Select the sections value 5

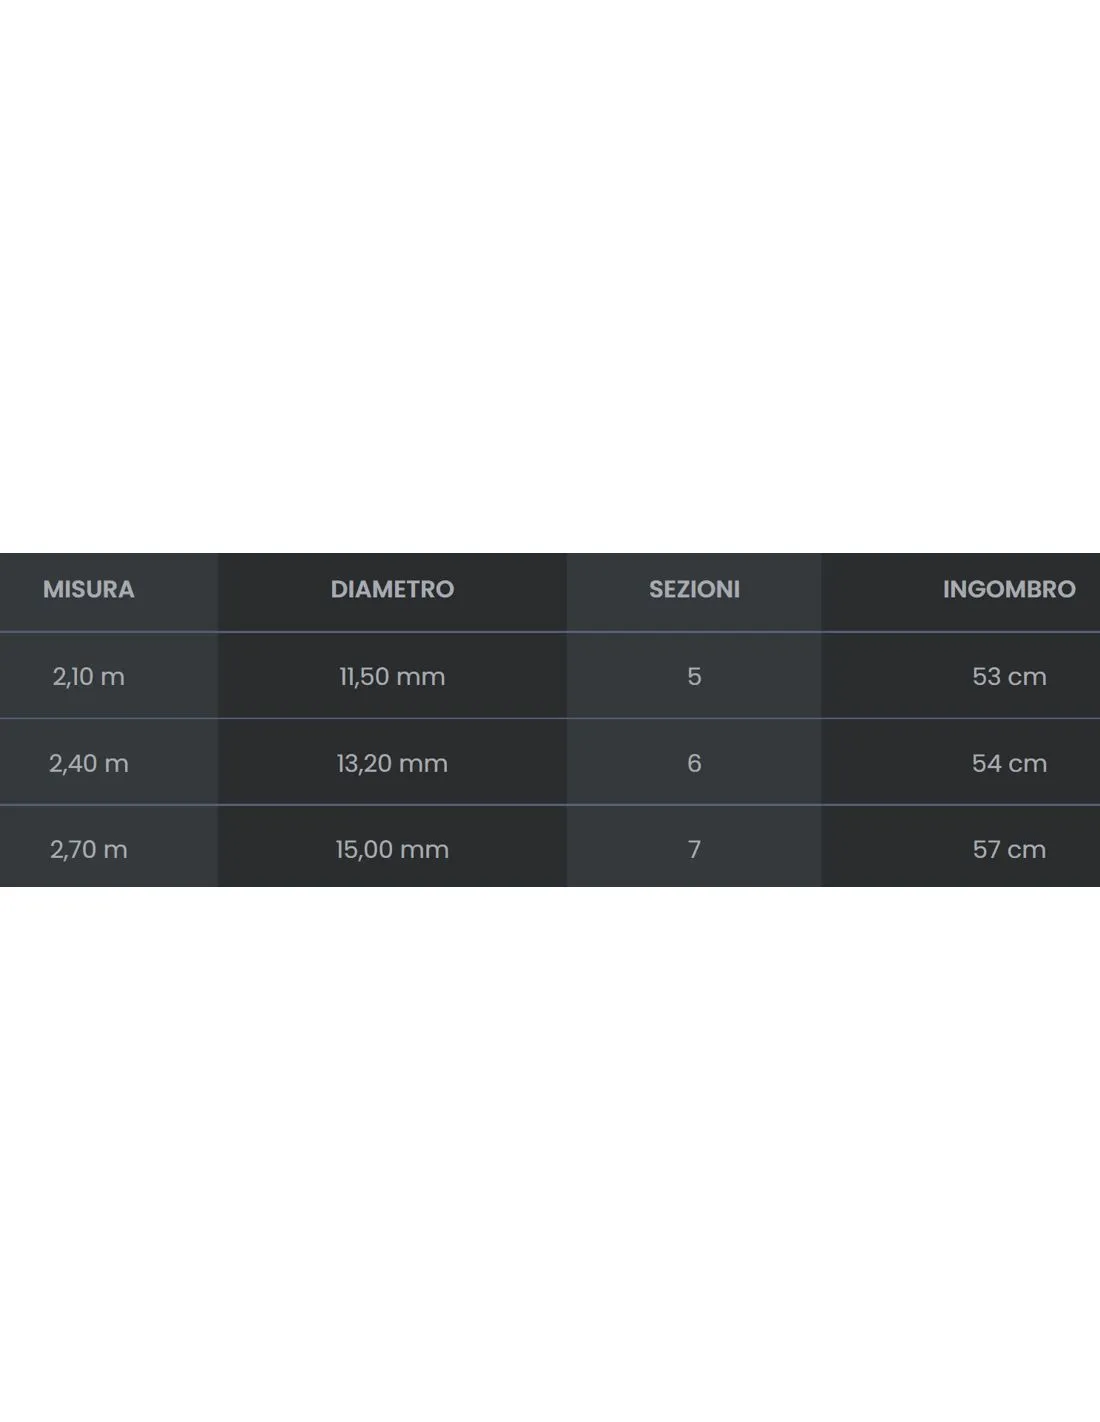[694, 676]
